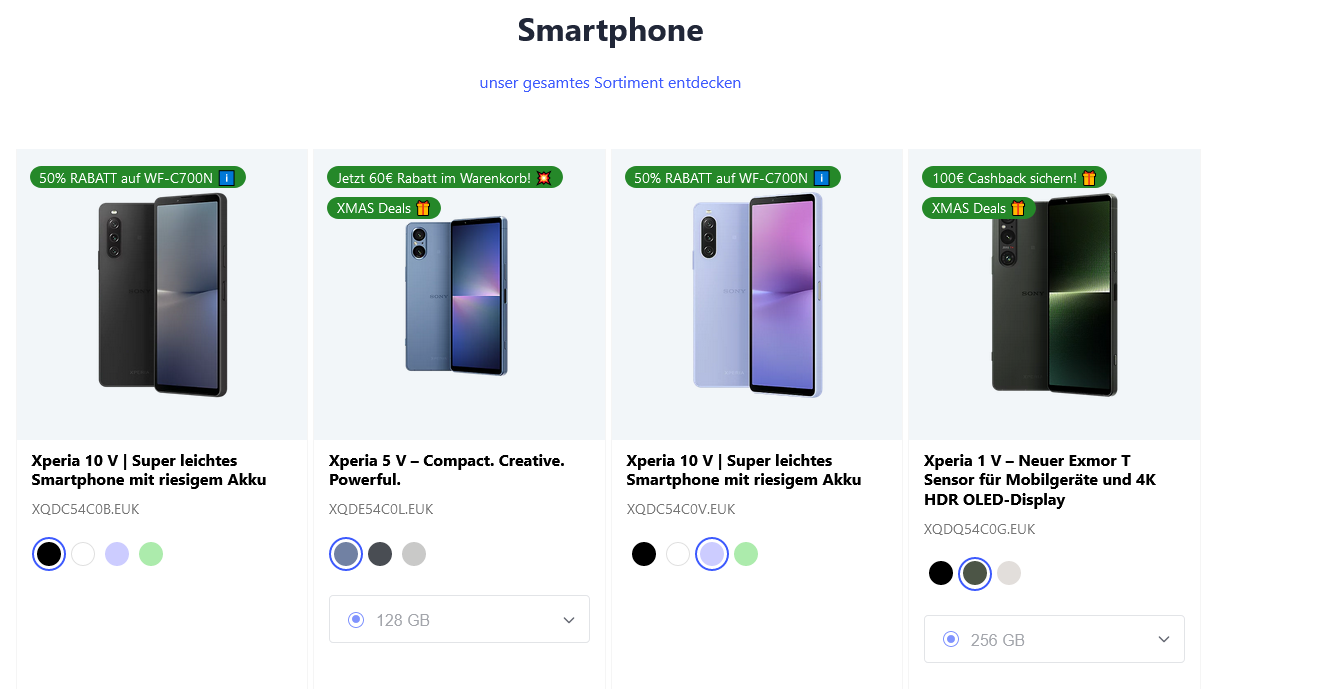Screen dimensions: 1317x689
Task: Click the gift icon on 100€ Cashback badge
Action: [1089, 178]
